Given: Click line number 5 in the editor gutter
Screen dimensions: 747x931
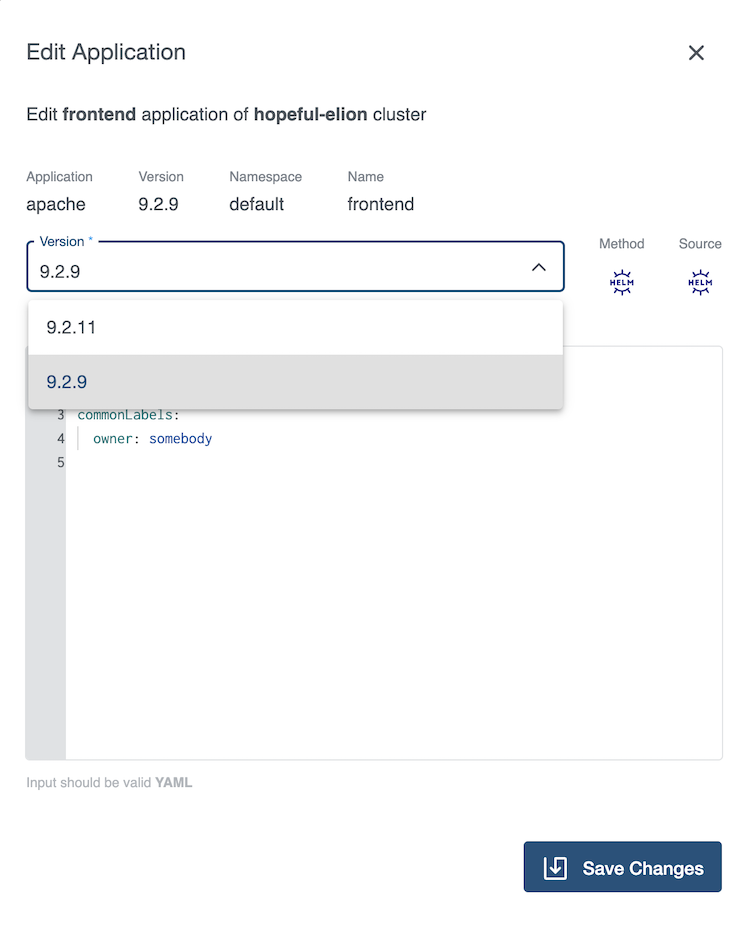Looking at the screenshot, I should [60, 462].
